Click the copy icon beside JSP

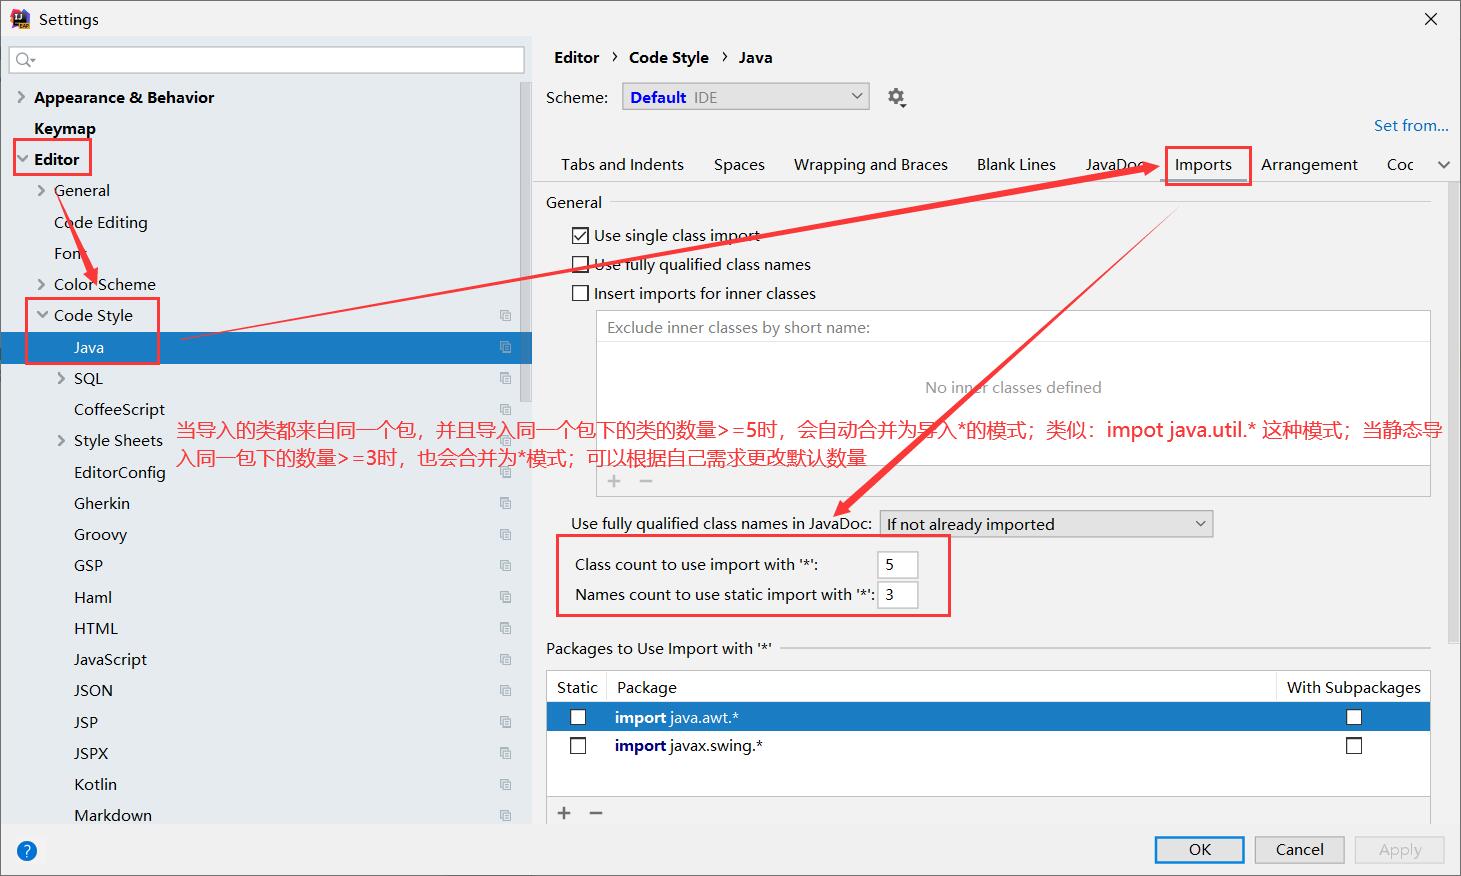tap(505, 722)
